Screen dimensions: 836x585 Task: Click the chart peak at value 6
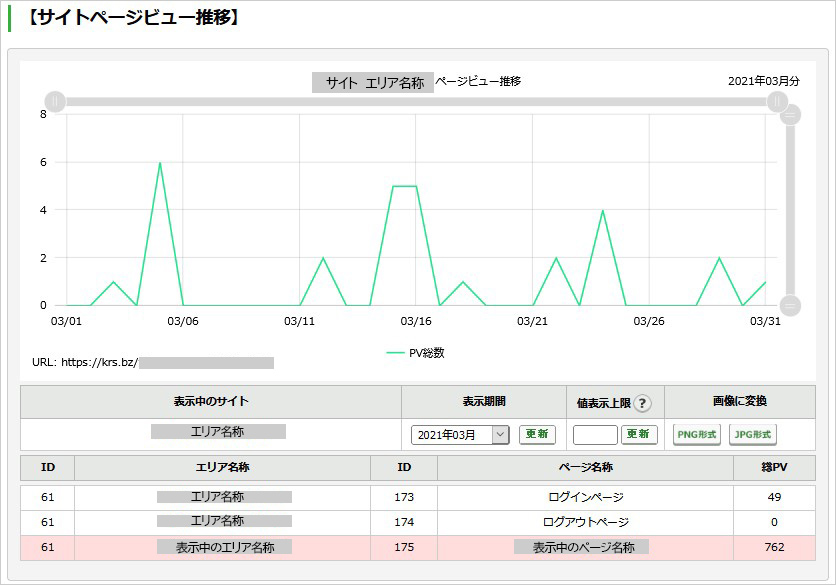coord(160,162)
